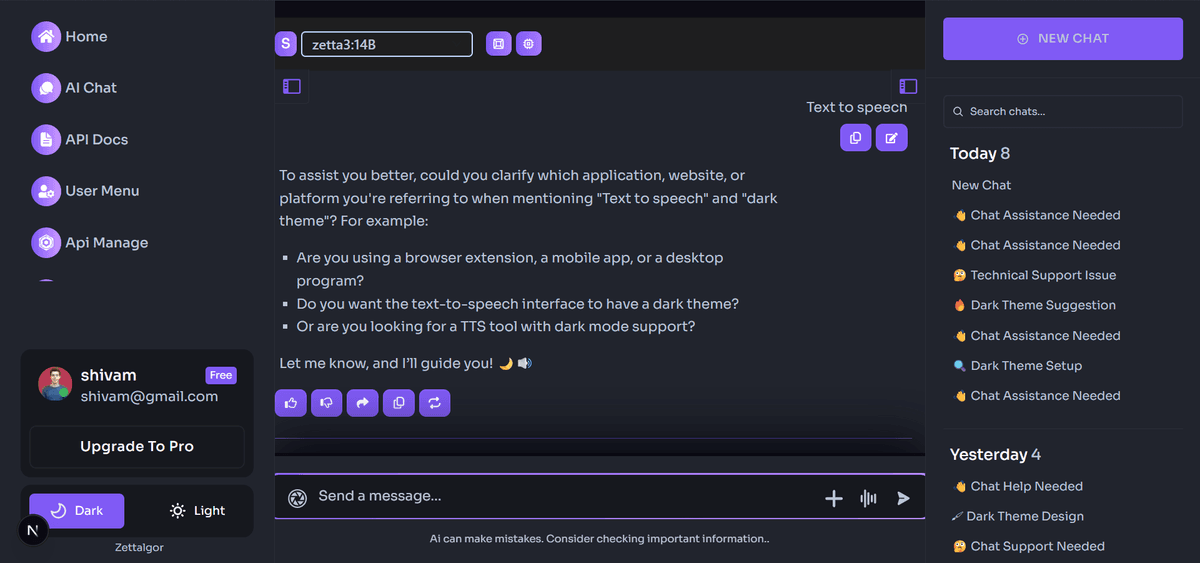Open Api Manage section
Image resolution: width=1200 pixels, height=563 pixels.
[90, 243]
